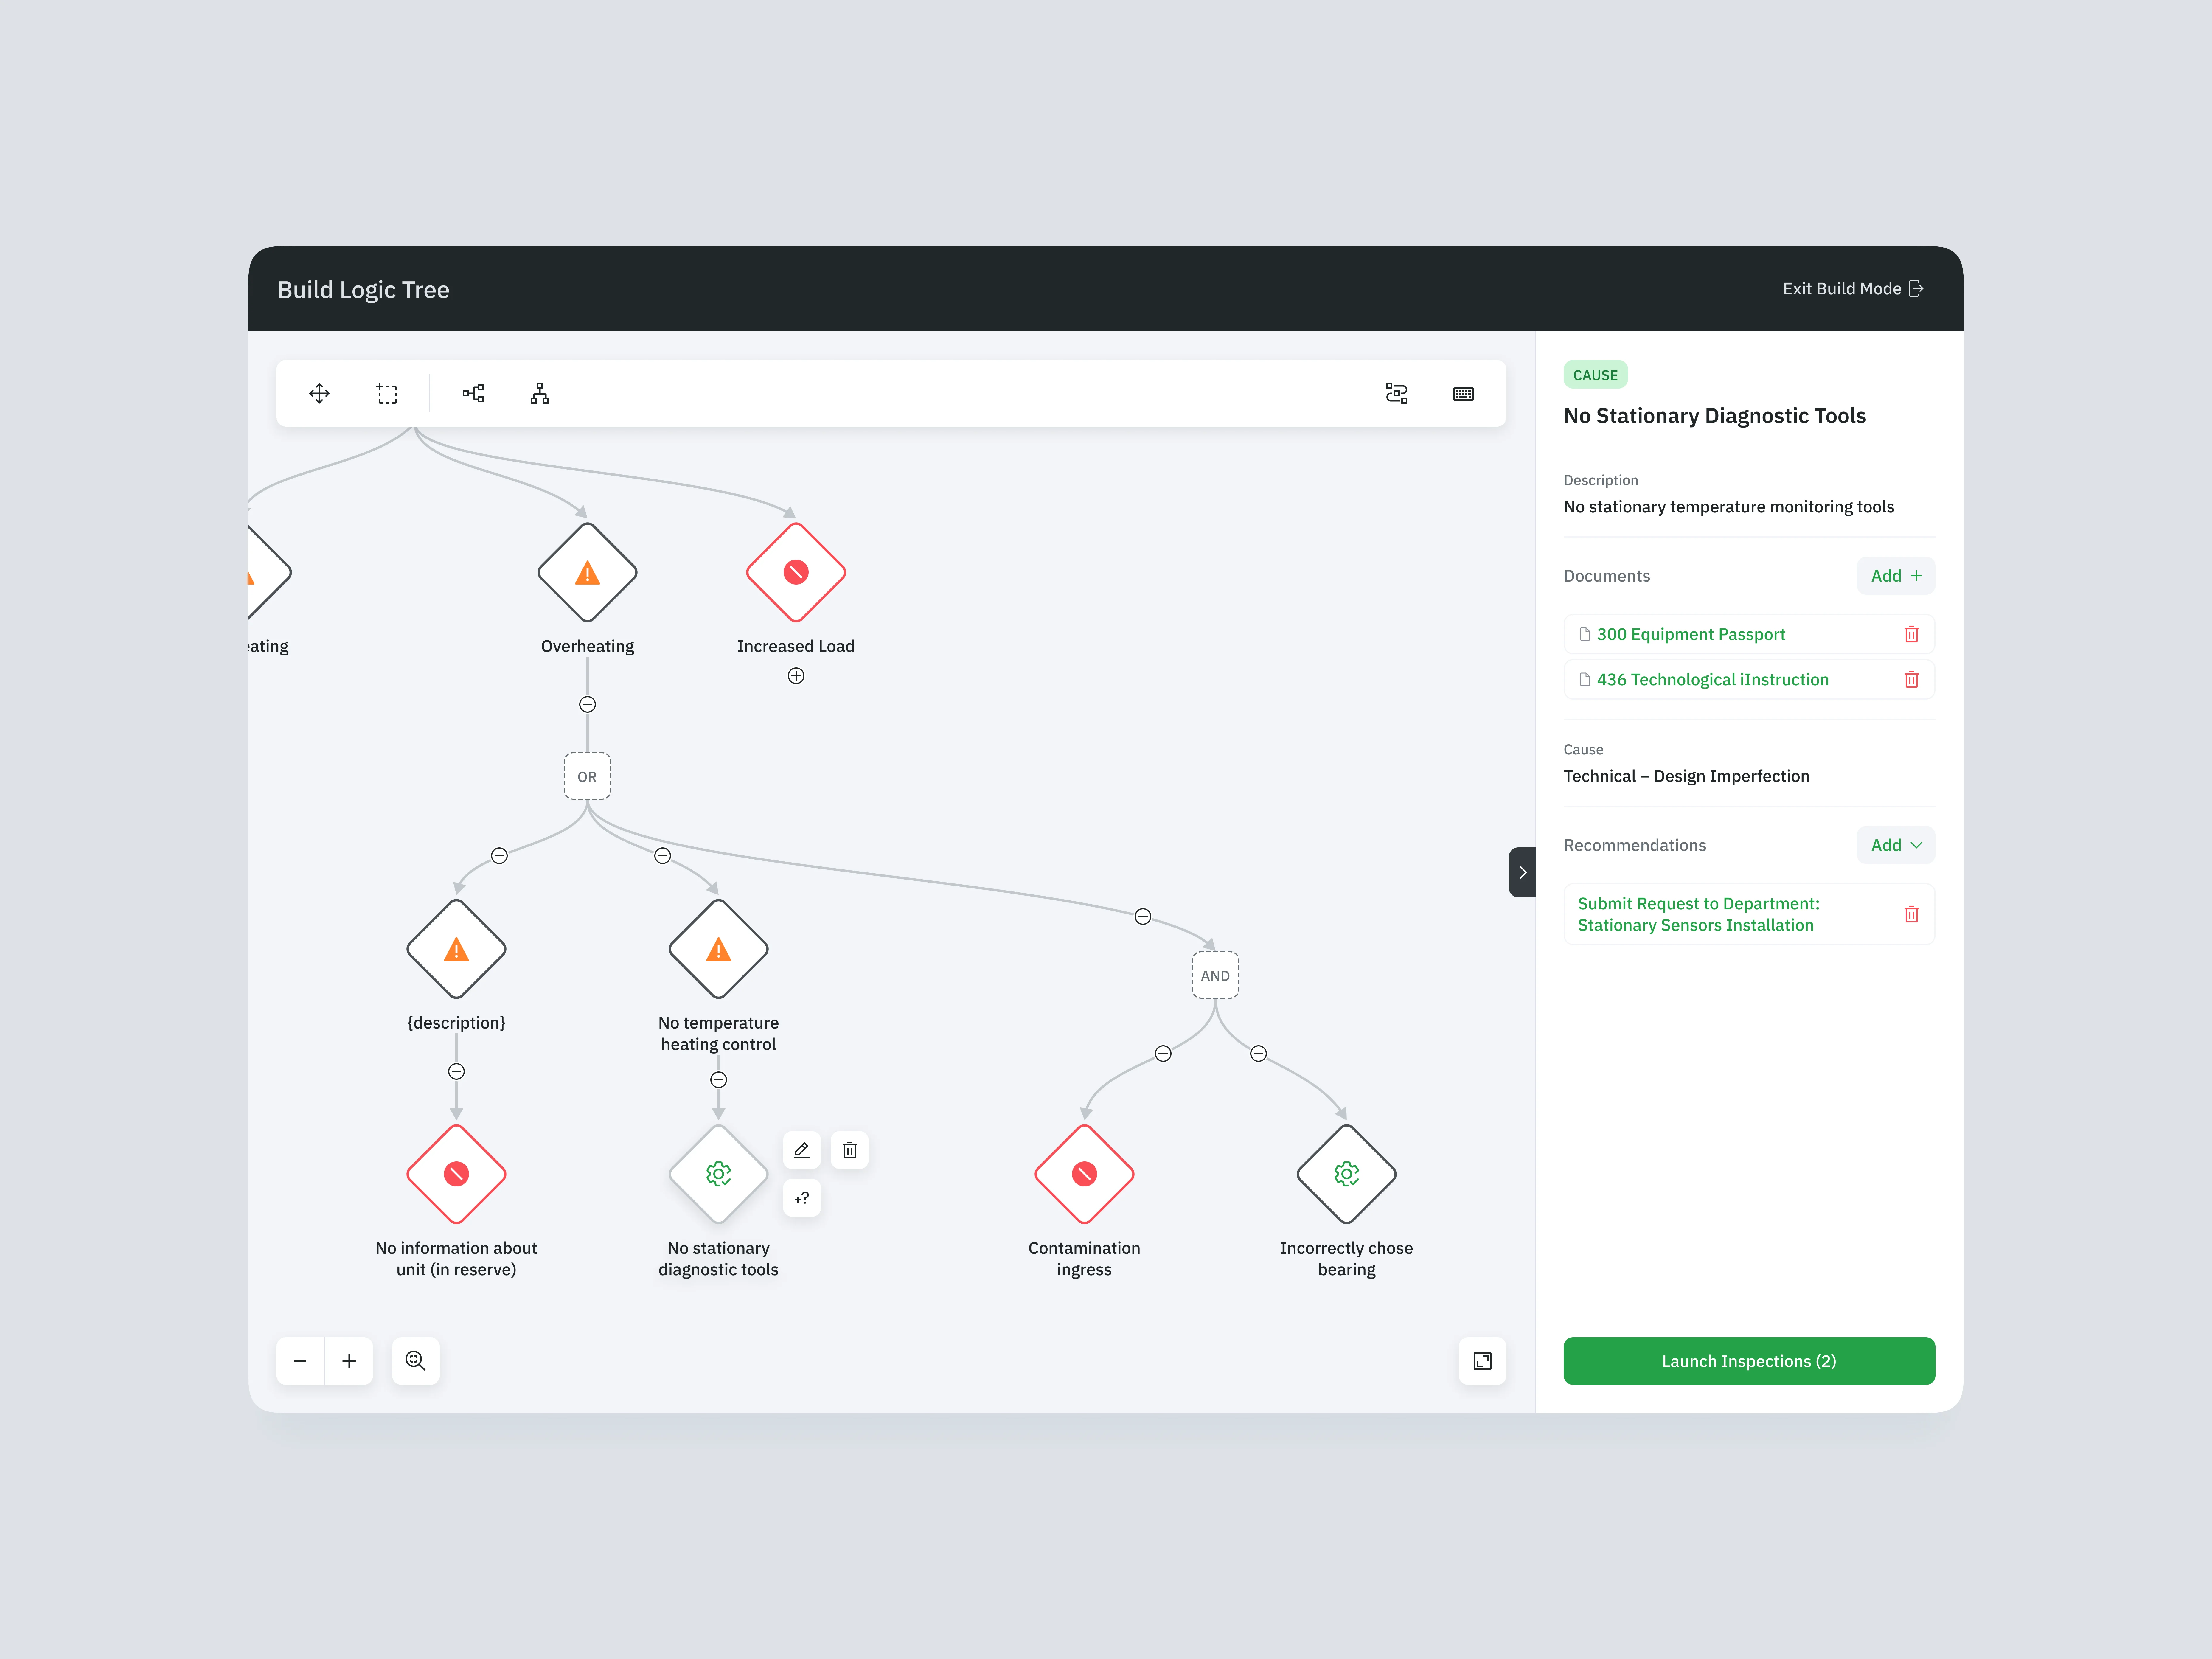Select the Increased Load node

pos(796,572)
